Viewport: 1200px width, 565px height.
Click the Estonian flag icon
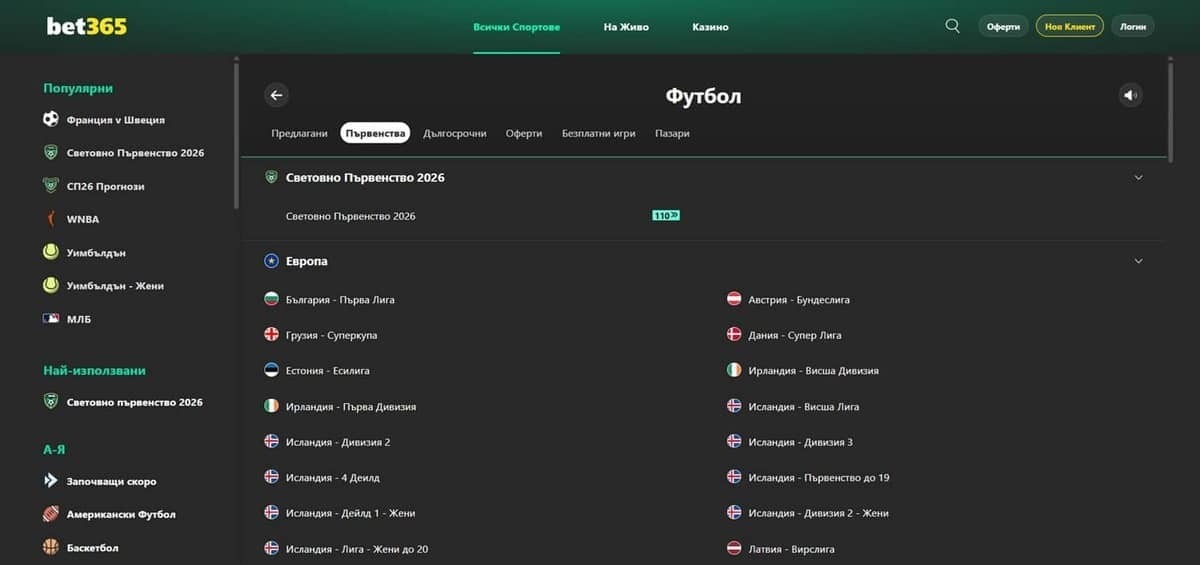click(x=271, y=370)
